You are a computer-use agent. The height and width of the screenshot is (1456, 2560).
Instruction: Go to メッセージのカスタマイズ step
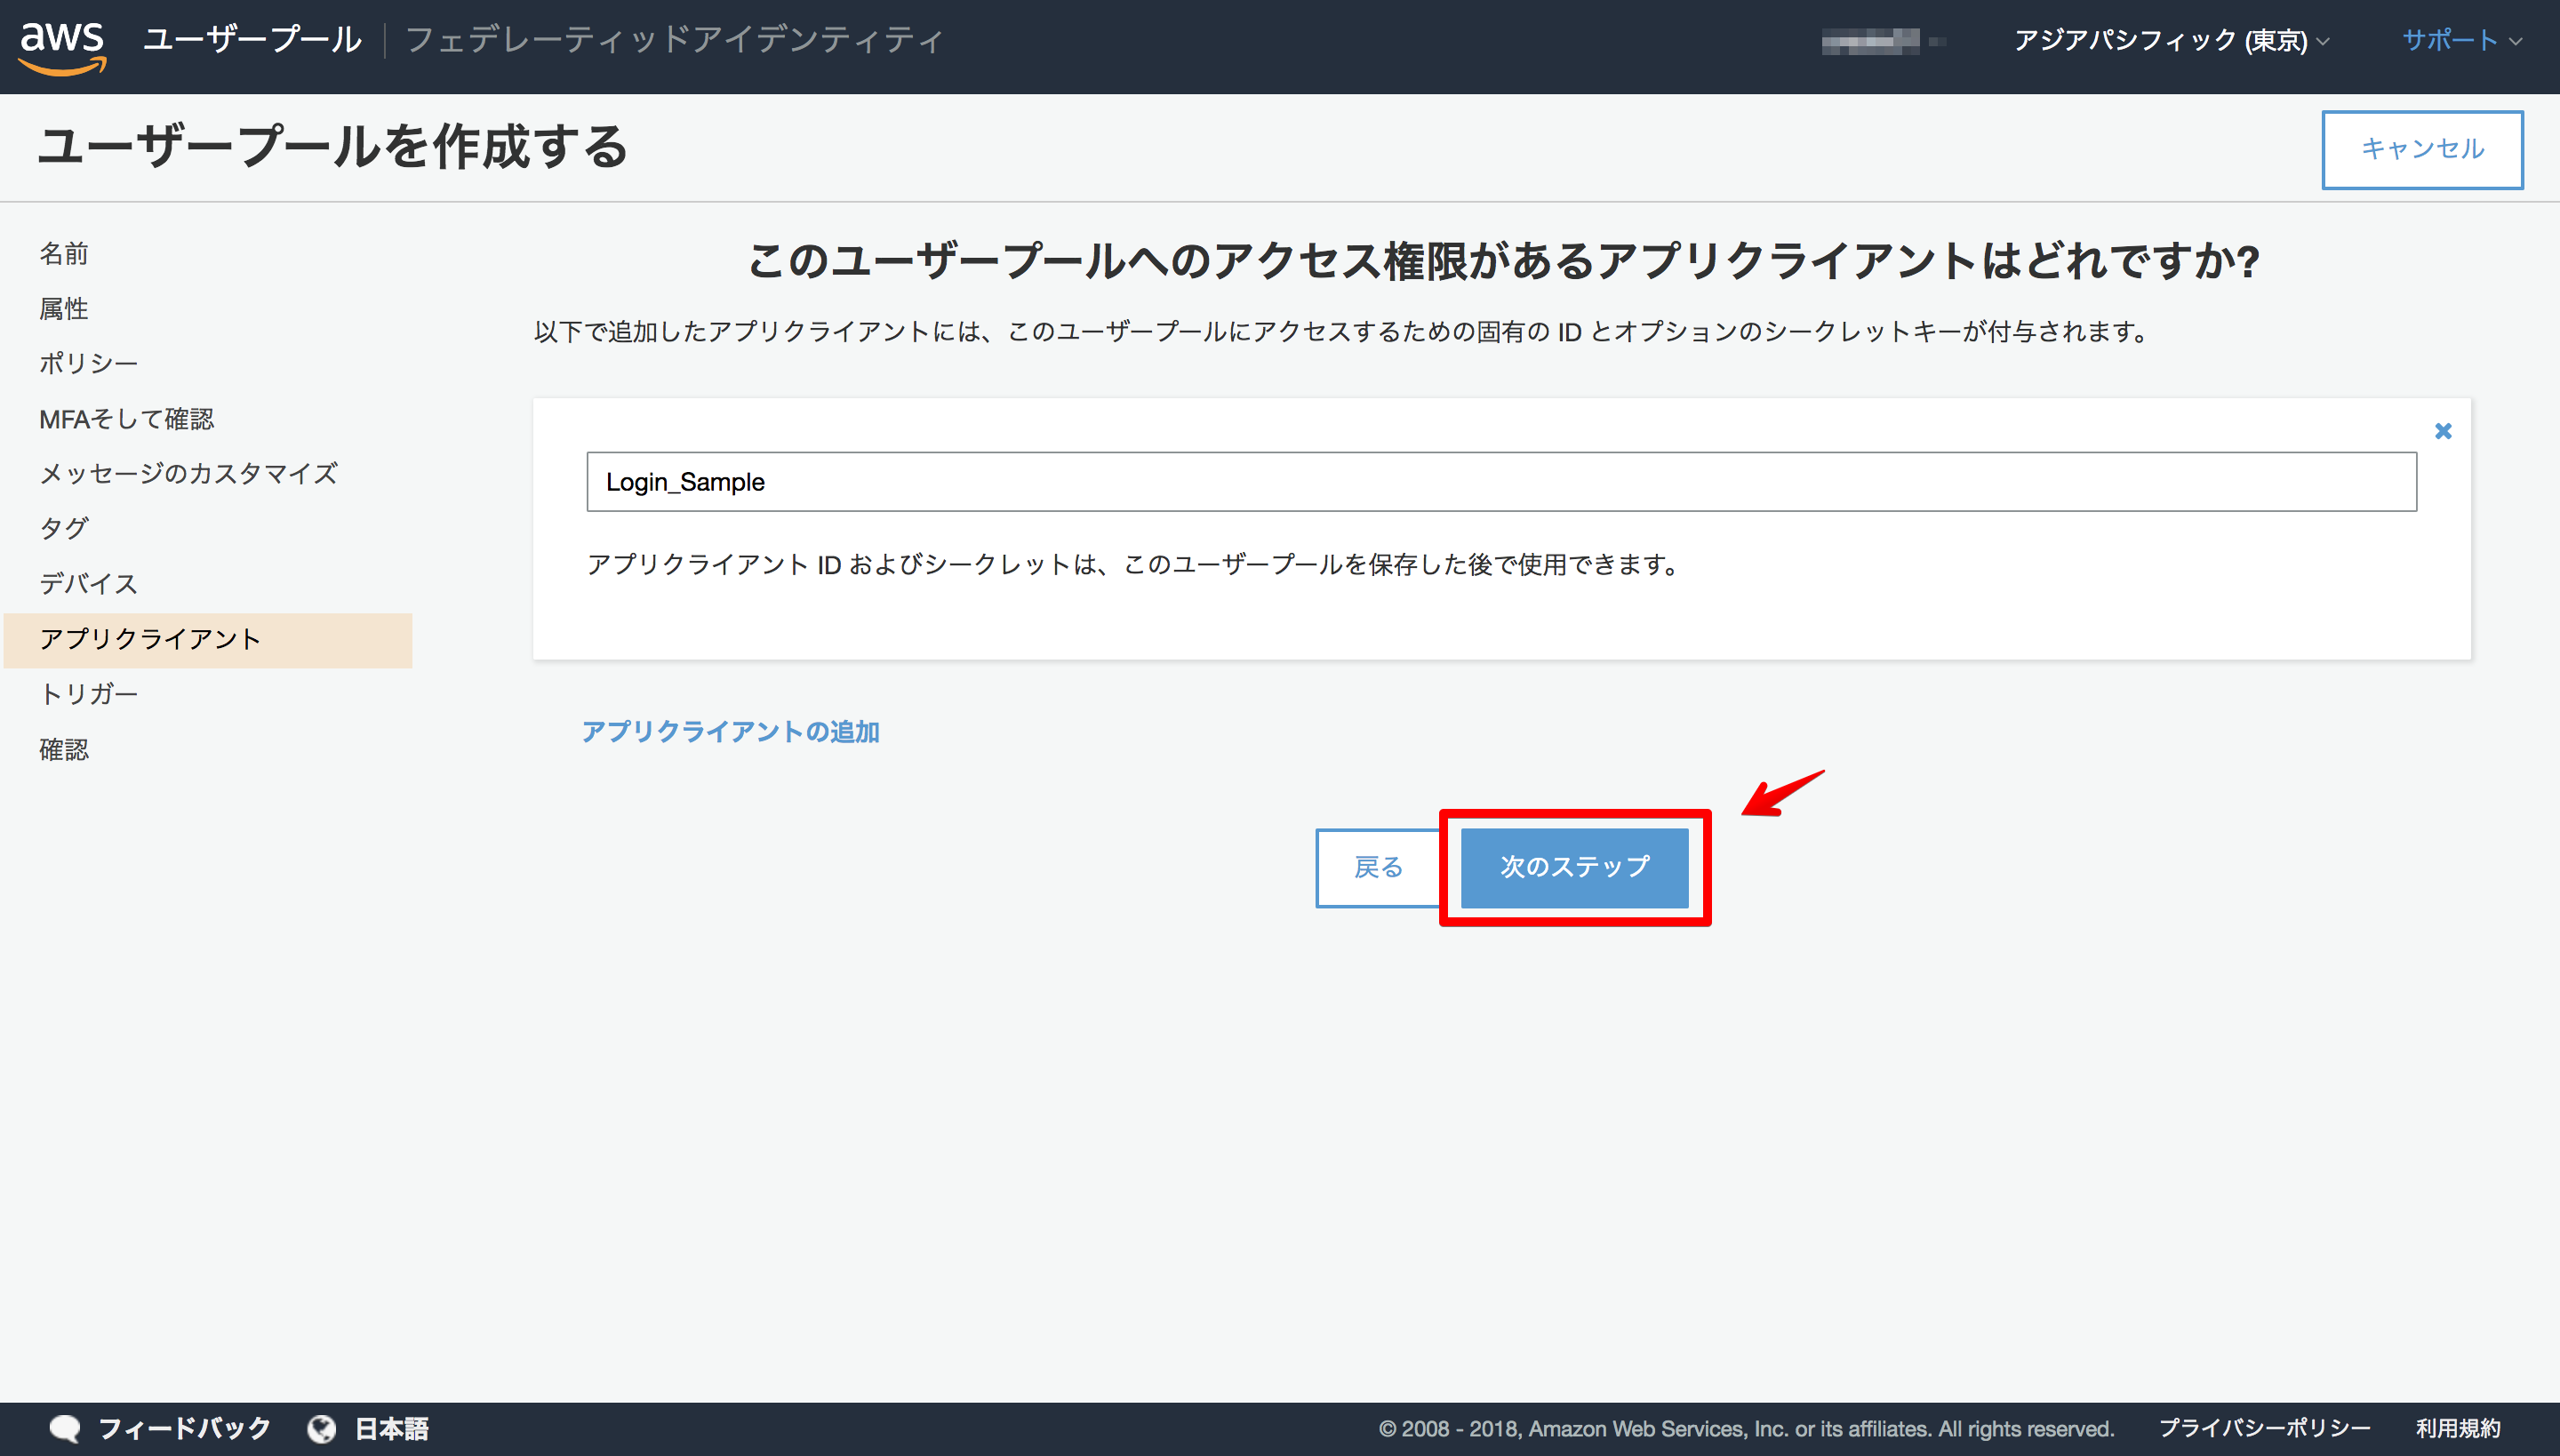coord(189,473)
